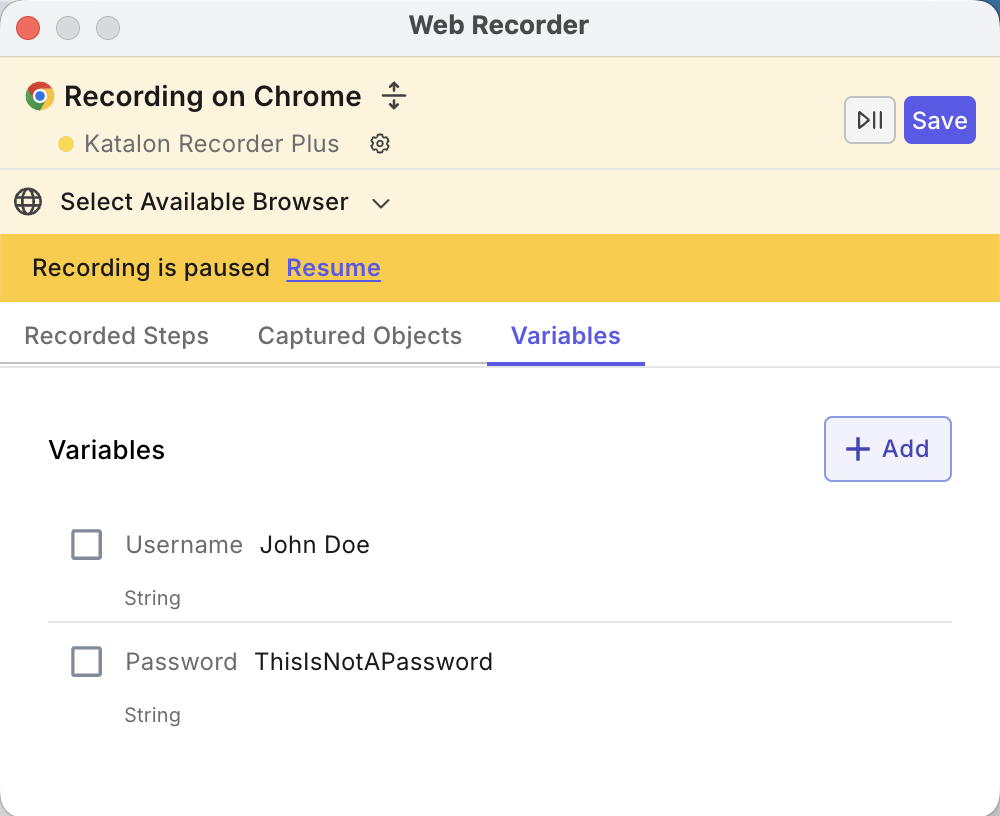Switch to the Recorded Steps tab
The height and width of the screenshot is (816, 1000).
pyautogui.click(x=116, y=336)
